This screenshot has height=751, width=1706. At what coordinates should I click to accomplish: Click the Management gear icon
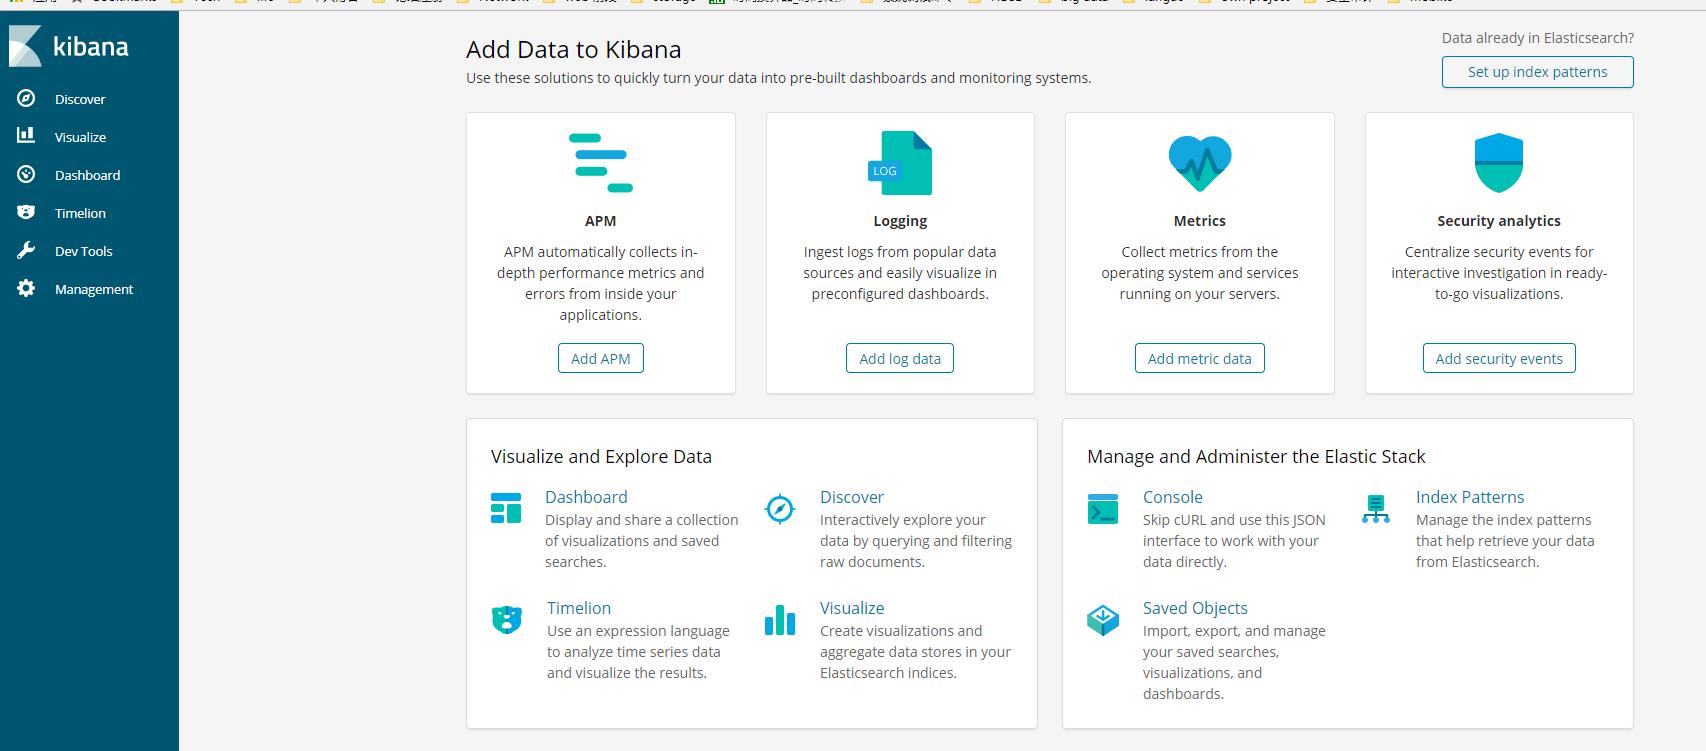pos(26,288)
